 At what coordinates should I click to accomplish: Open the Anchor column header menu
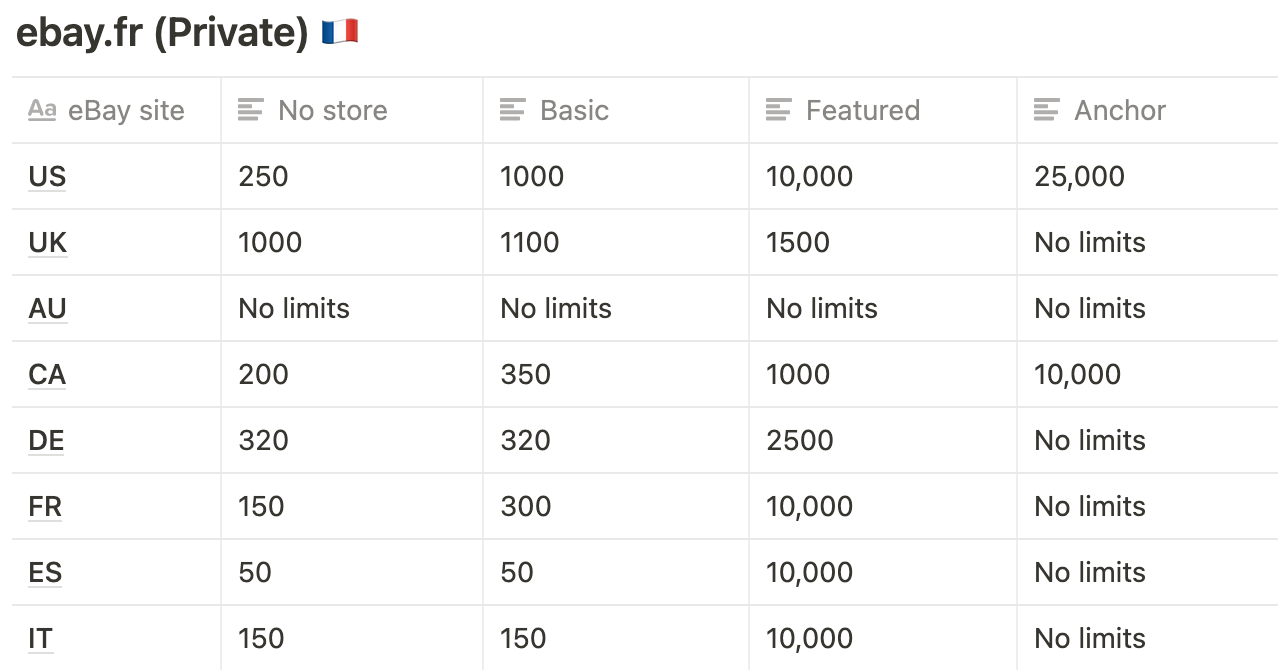(x=1147, y=110)
